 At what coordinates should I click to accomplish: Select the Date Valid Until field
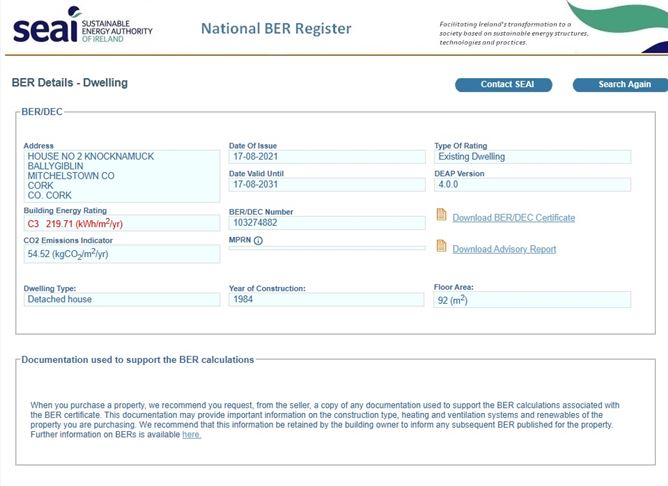point(326,185)
